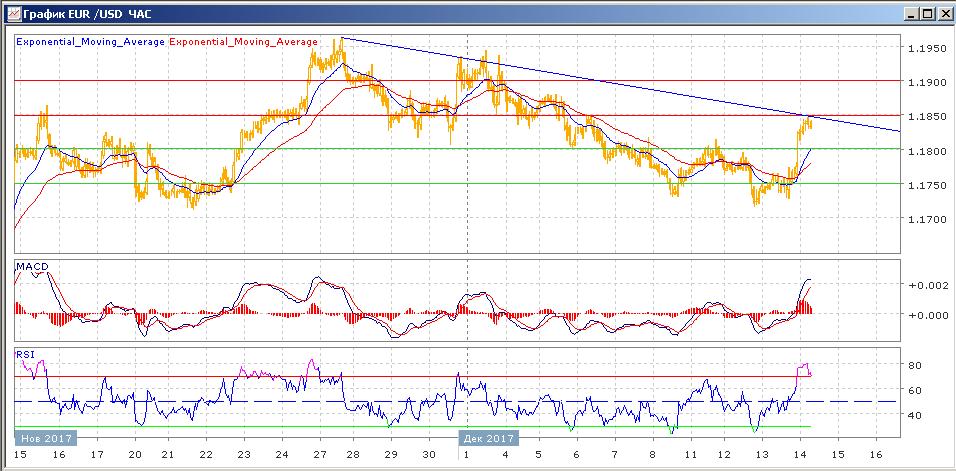Select the RSI indicator label
956x471 pixels.
pos(24,353)
